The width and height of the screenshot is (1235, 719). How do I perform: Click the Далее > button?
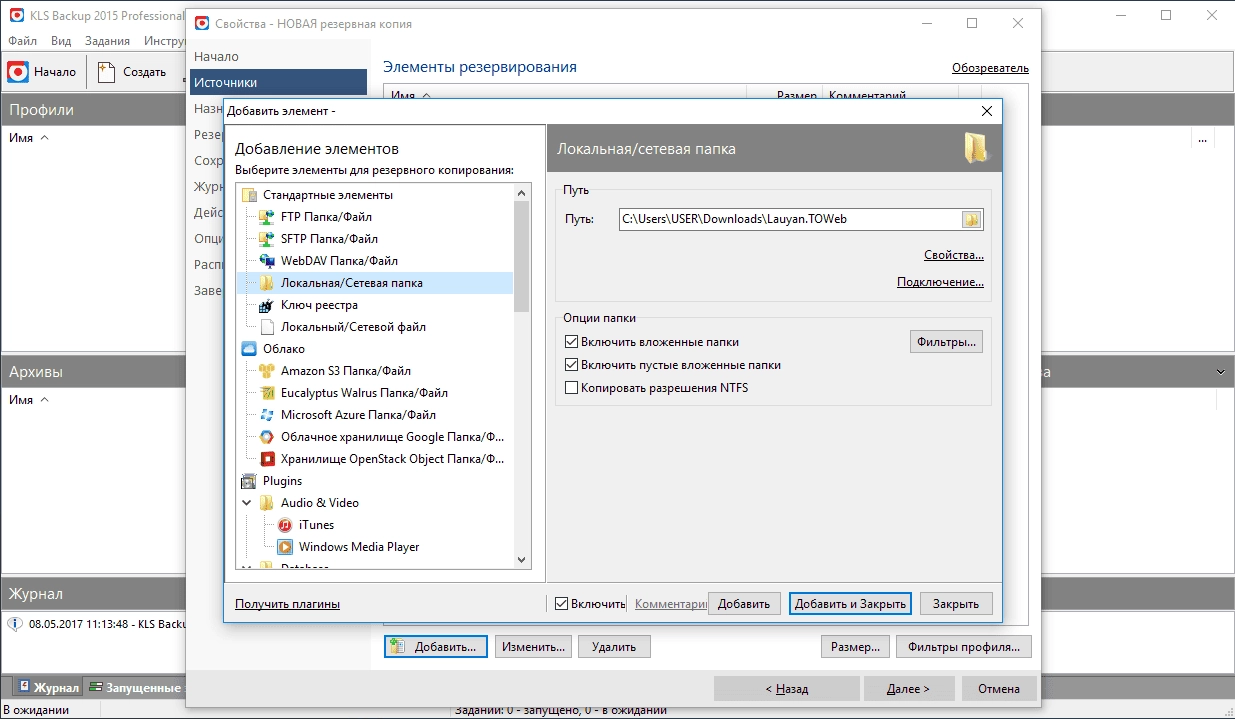pos(910,689)
